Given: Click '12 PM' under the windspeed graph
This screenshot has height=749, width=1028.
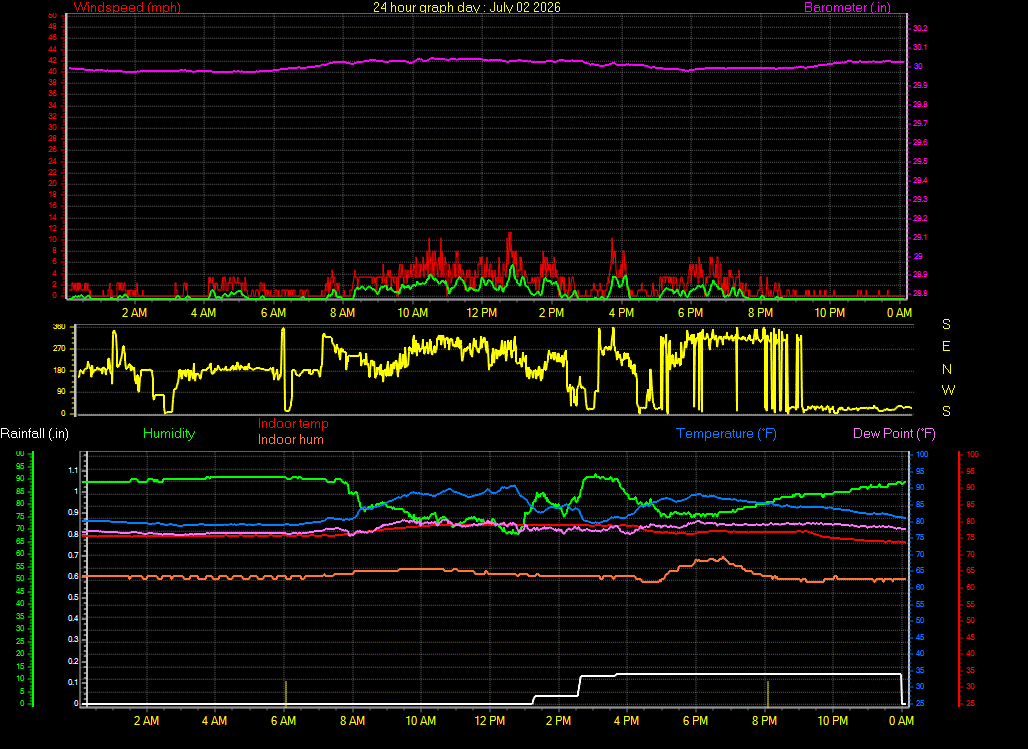Looking at the screenshot, I should tap(482, 313).
